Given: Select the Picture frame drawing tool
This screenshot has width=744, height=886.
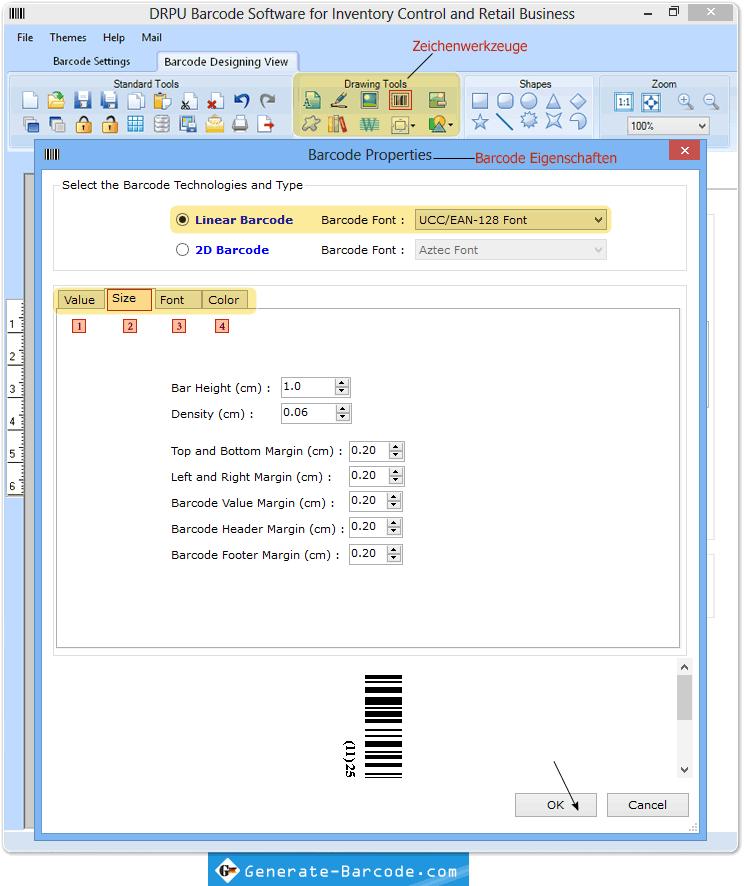Looking at the screenshot, I should point(369,101).
